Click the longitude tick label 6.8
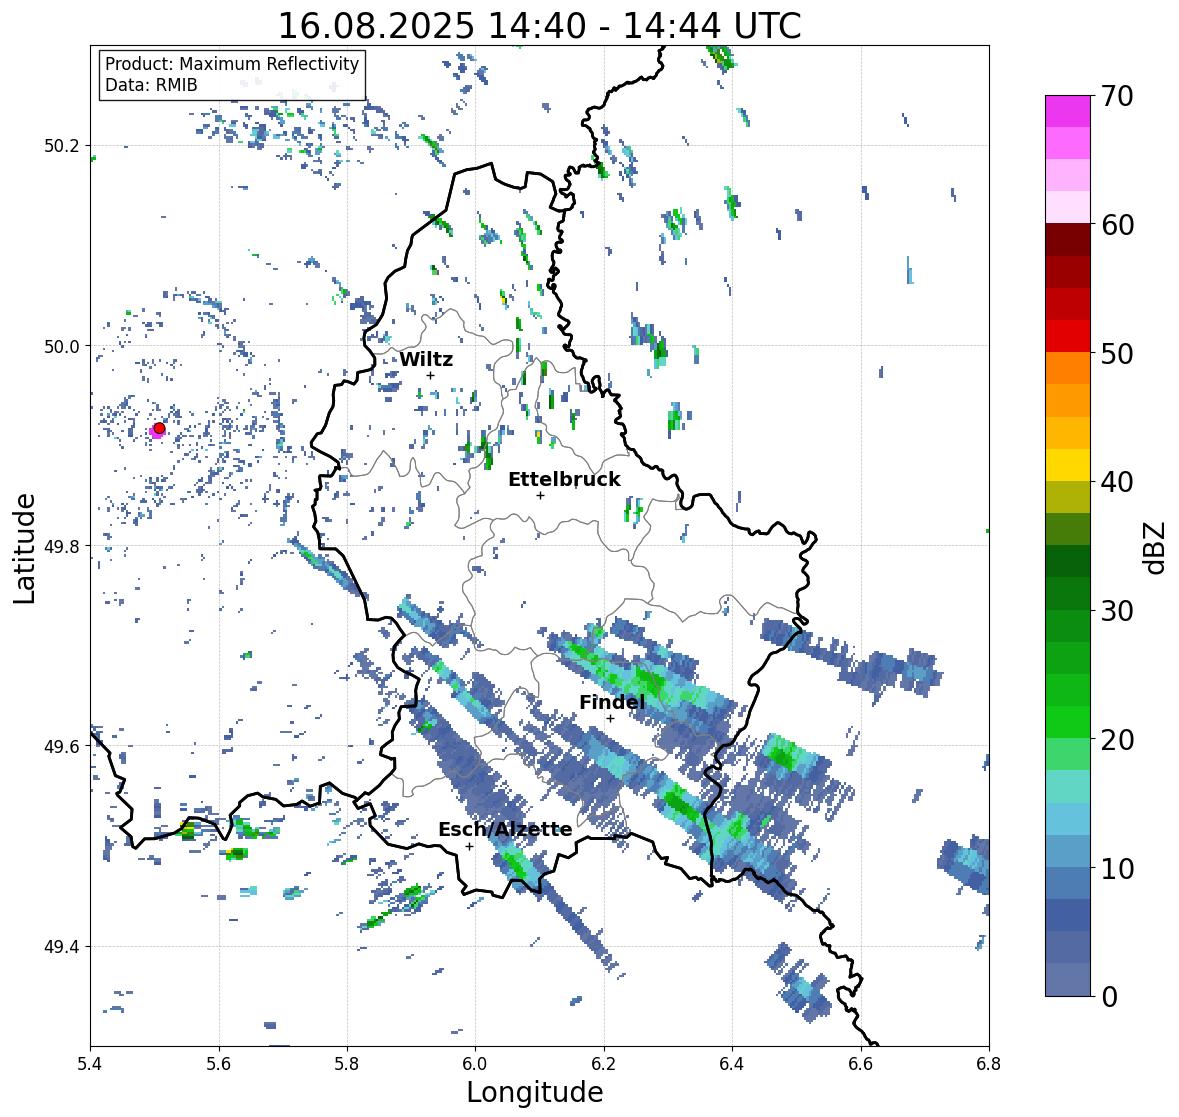The image size is (1179, 1117). tap(989, 1063)
